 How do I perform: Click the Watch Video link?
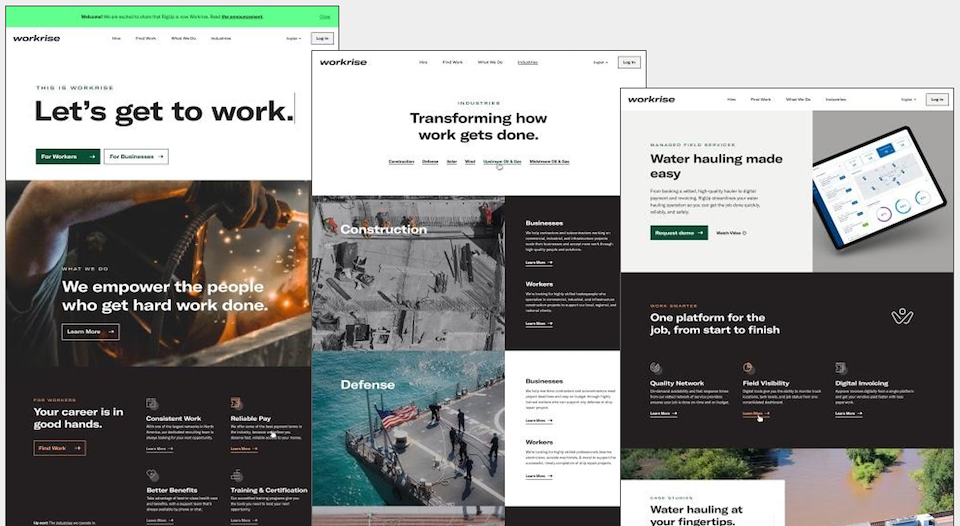pyautogui.click(x=730, y=233)
